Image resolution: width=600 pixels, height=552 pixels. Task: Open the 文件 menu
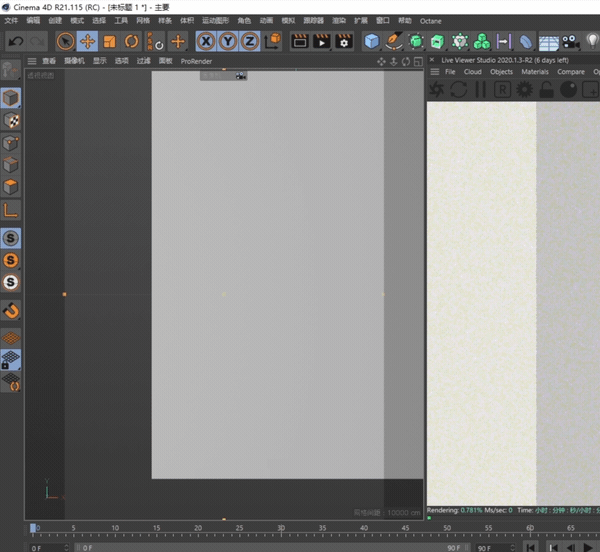pyautogui.click(x=11, y=21)
